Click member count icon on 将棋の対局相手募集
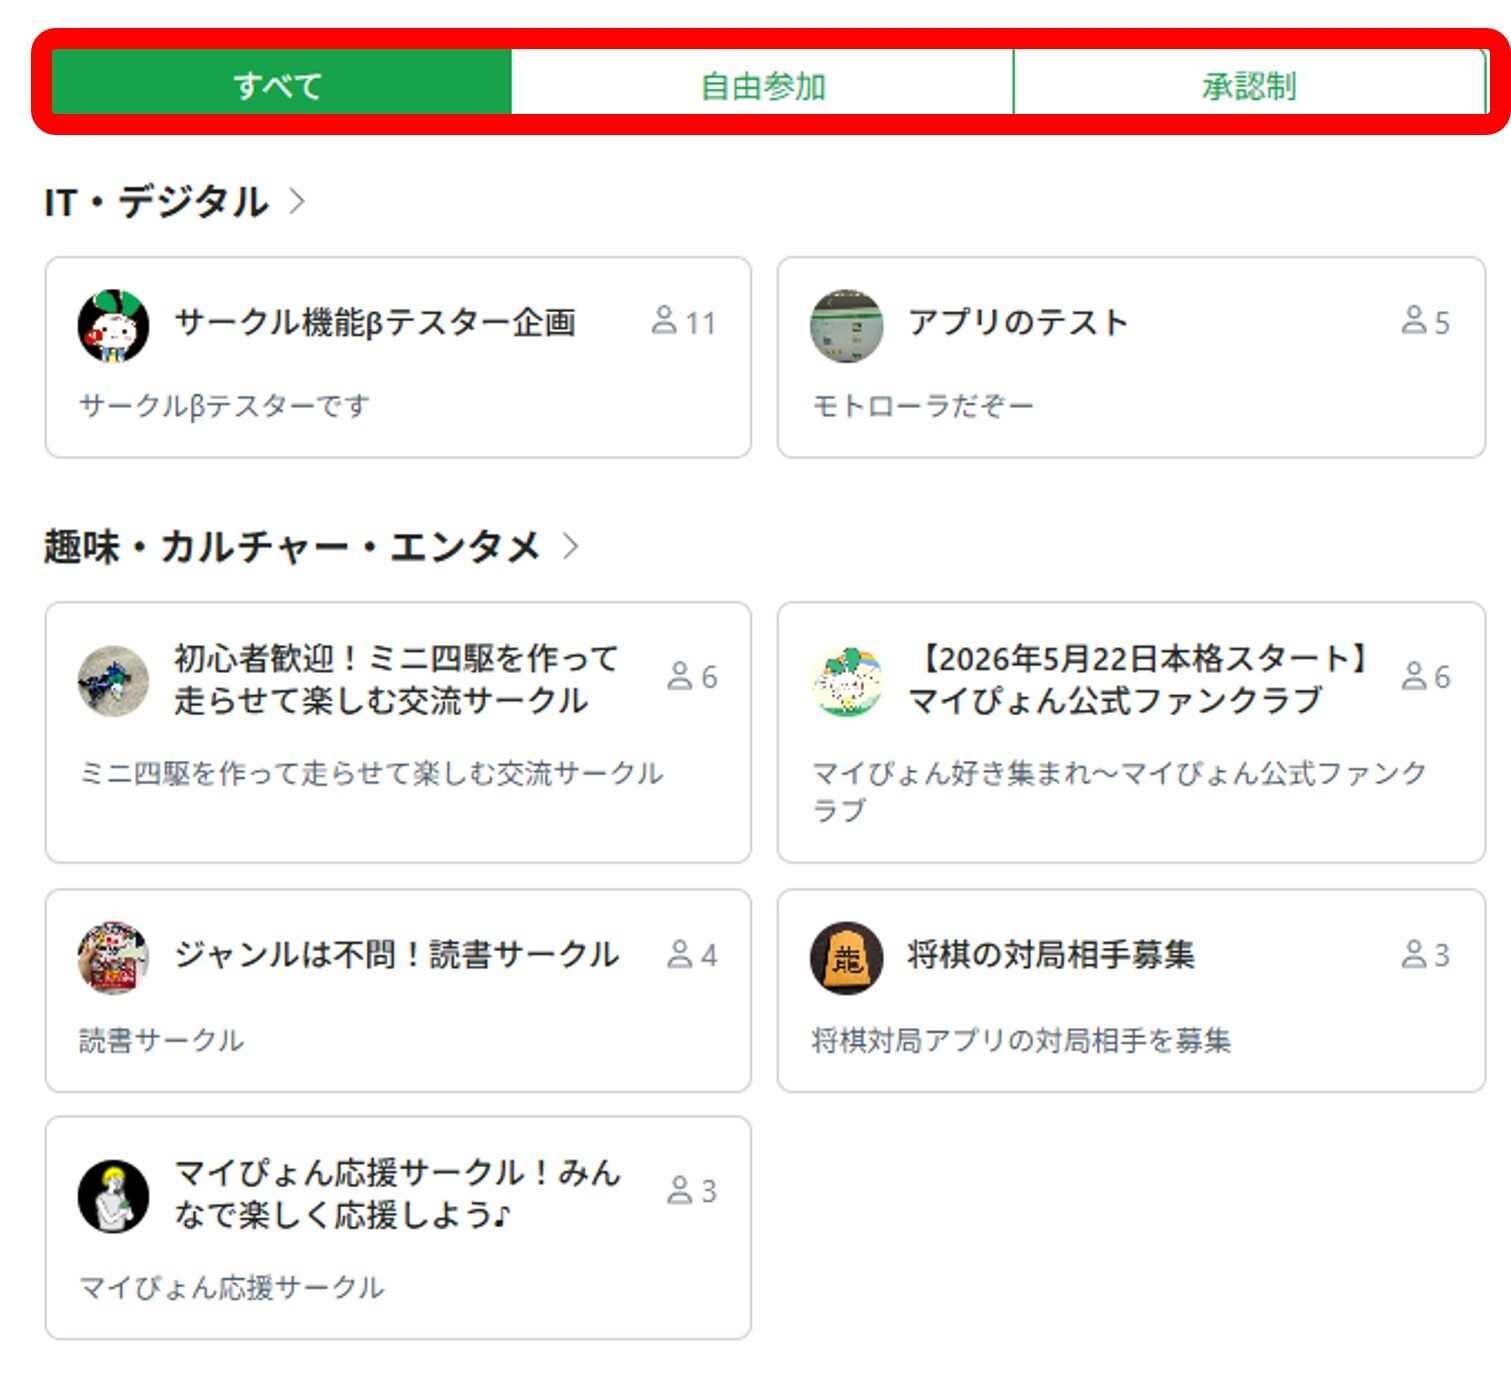Viewport: 1511px width, 1387px height. point(1413,954)
